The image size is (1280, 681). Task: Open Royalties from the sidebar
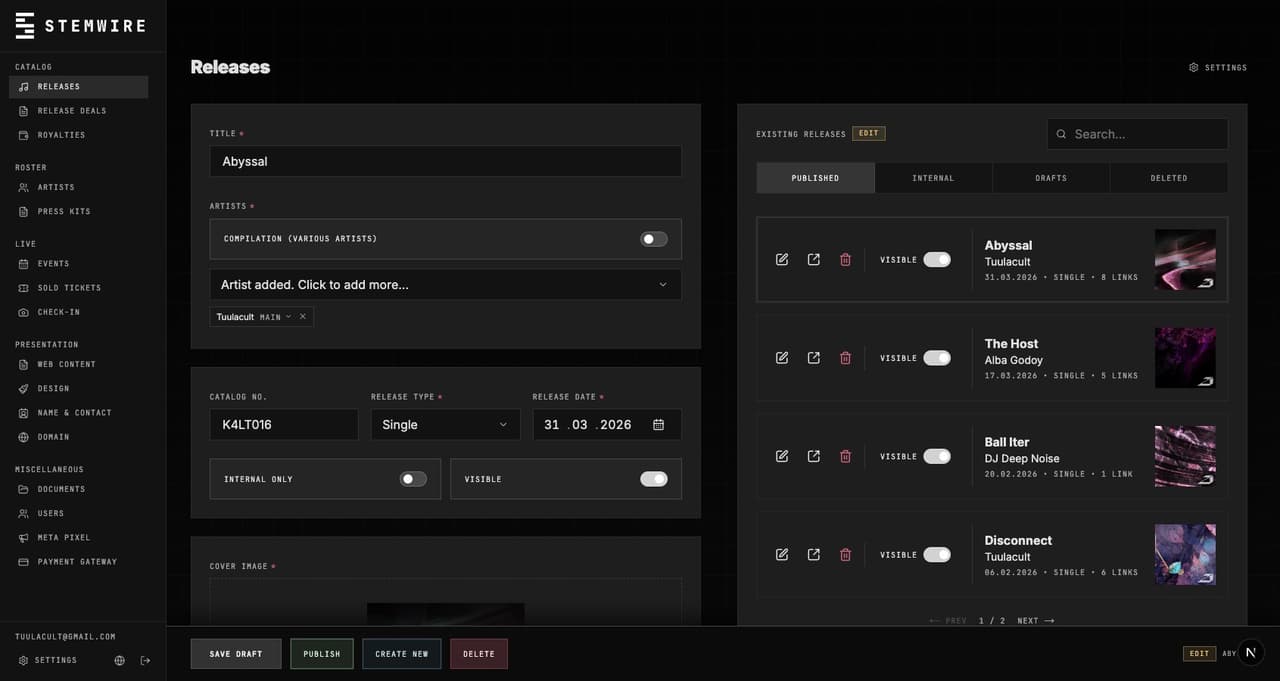[x=60, y=134]
